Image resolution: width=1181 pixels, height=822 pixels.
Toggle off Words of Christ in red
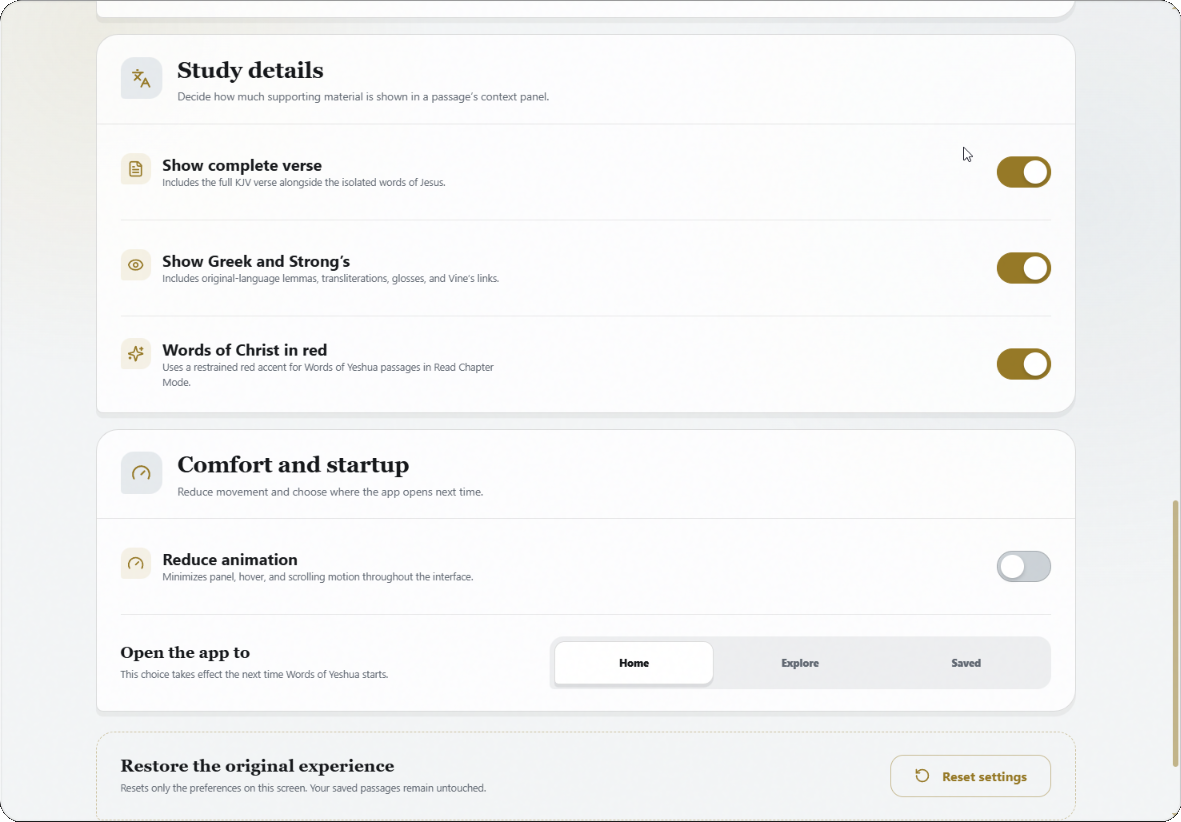tap(1023, 364)
